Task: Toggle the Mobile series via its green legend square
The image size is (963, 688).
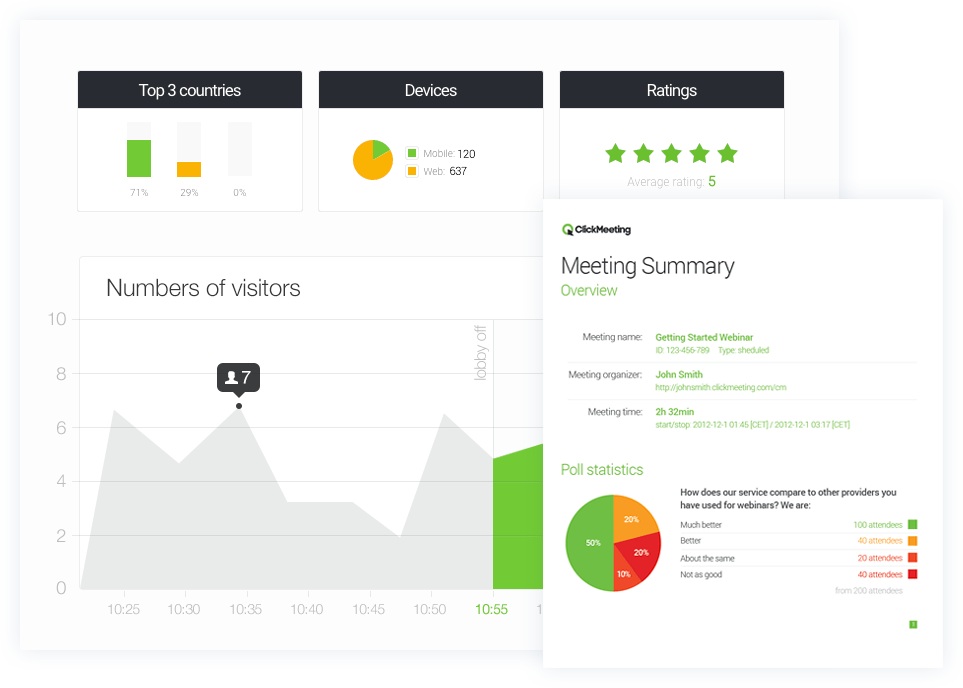Action: click(x=412, y=154)
